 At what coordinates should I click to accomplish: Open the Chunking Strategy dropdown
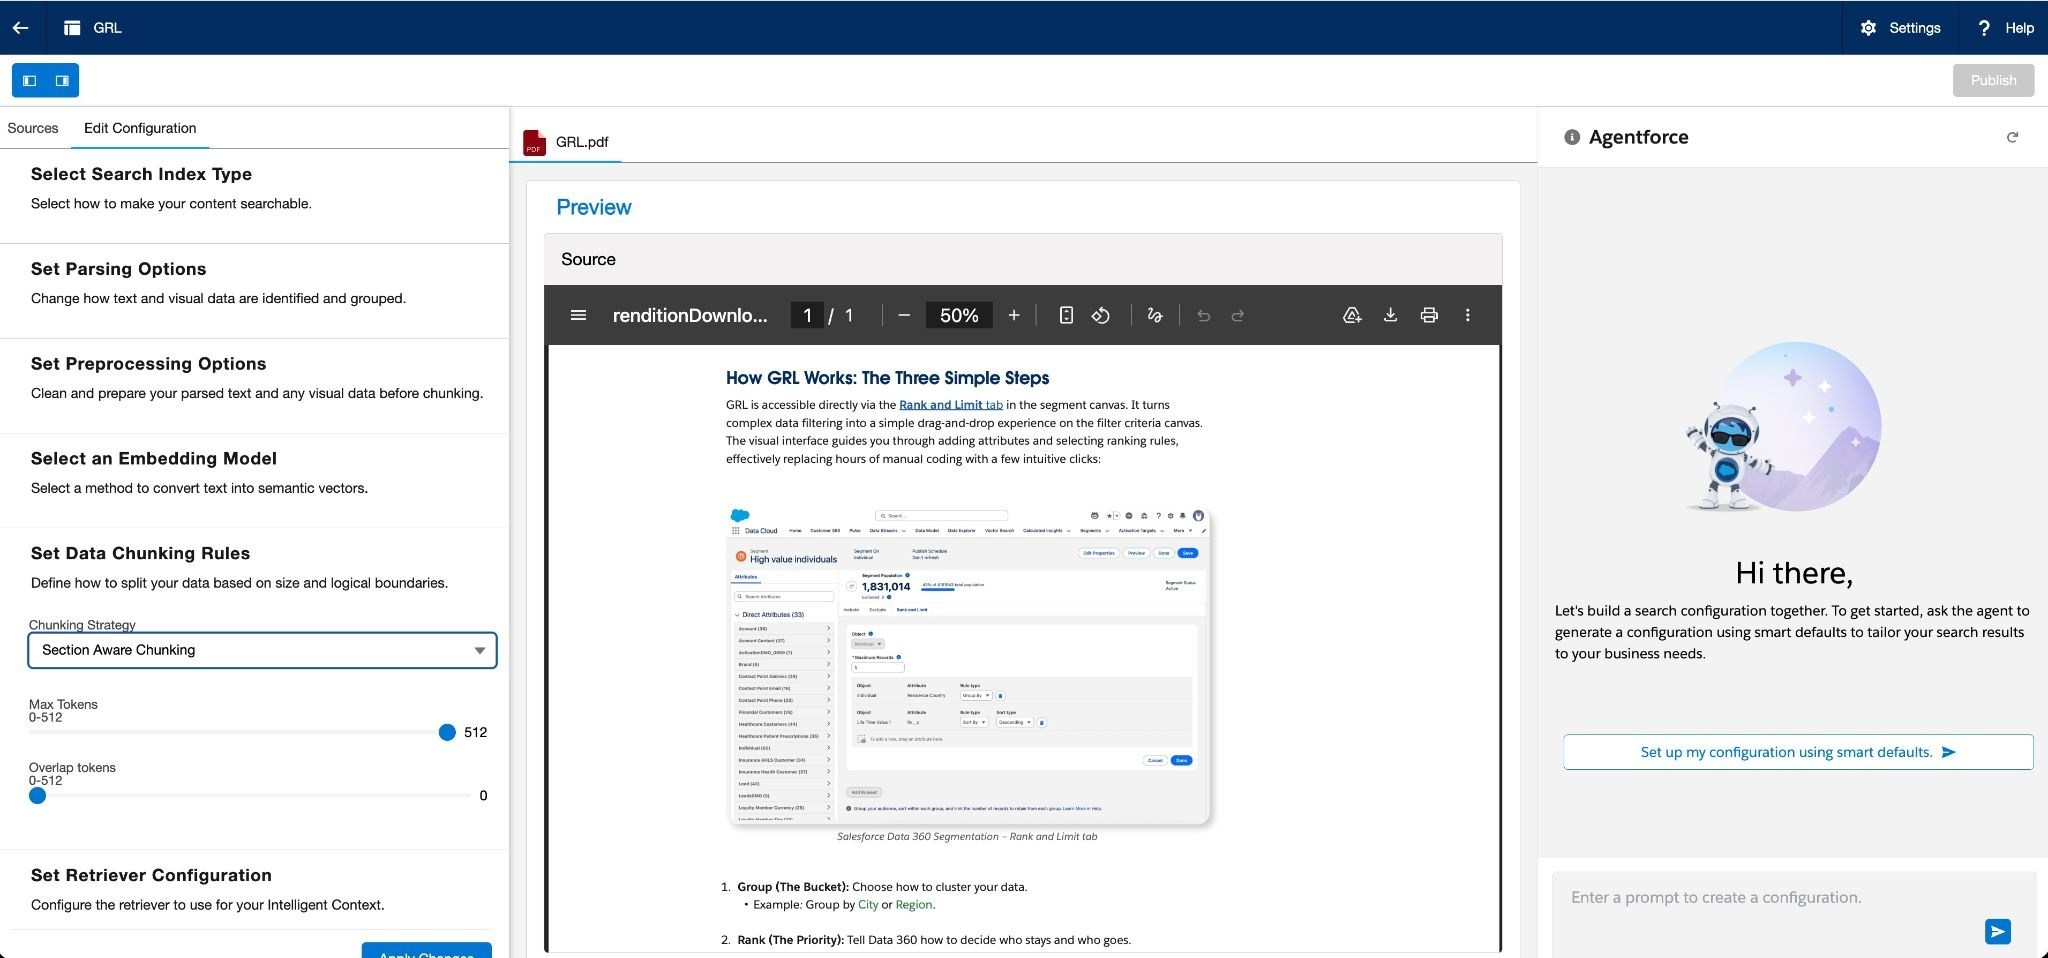coord(262,650)
